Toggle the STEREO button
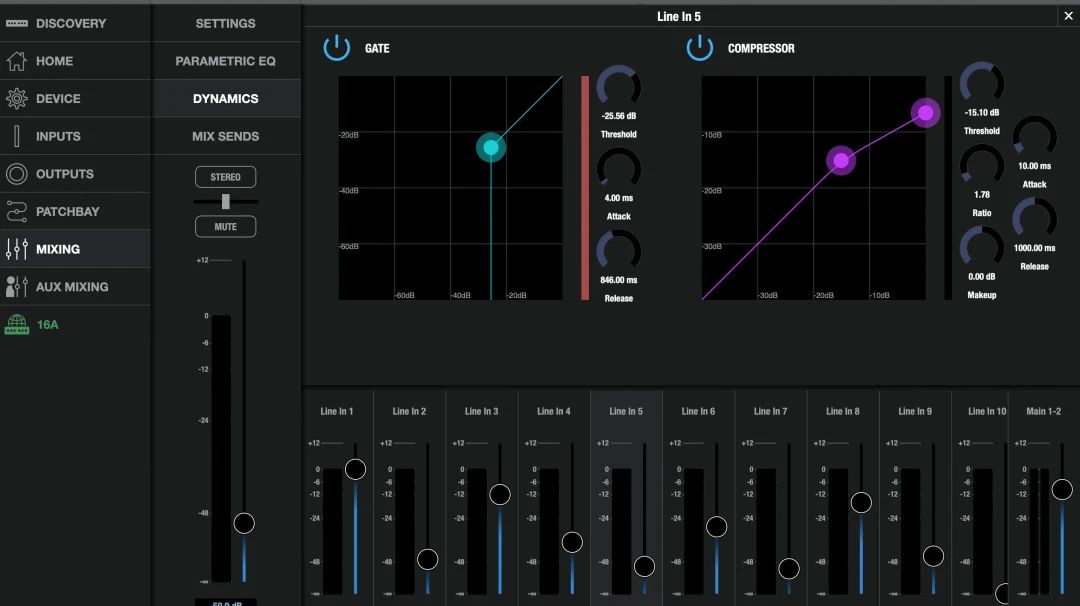The image size is (1080, 606). tap(225, 177)
